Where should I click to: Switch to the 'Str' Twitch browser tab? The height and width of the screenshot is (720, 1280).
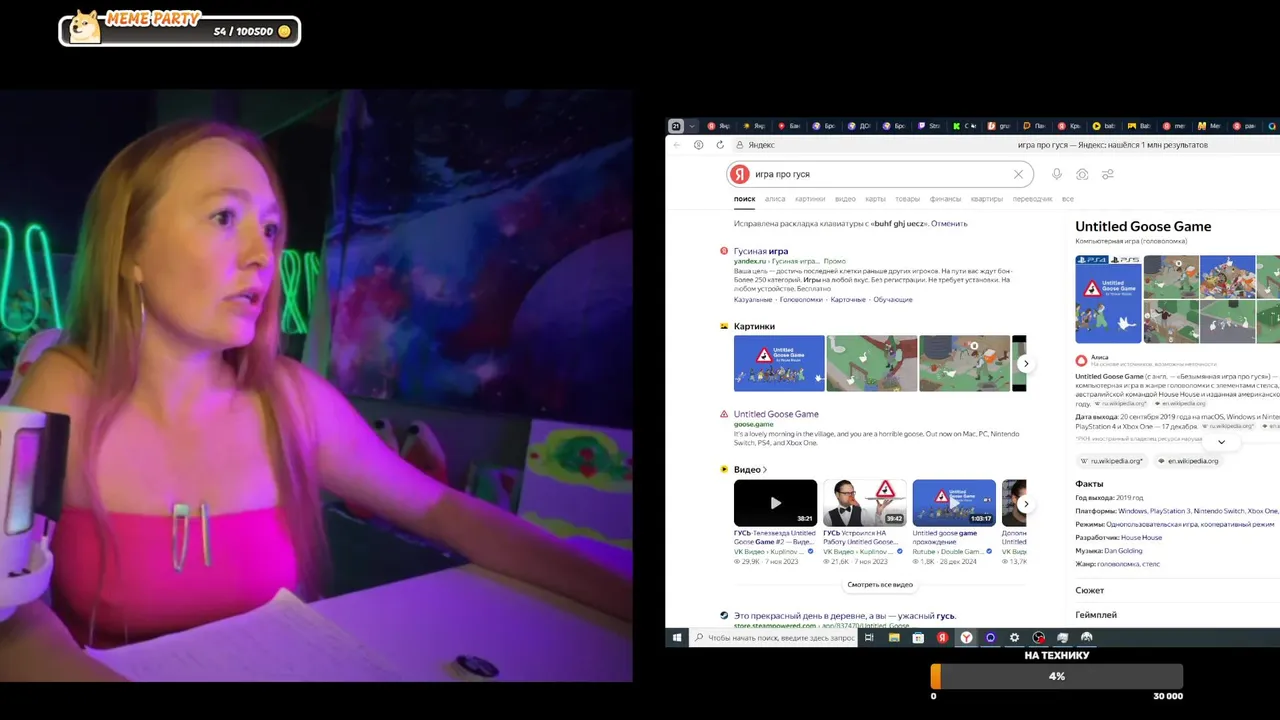tap(930, 126)
